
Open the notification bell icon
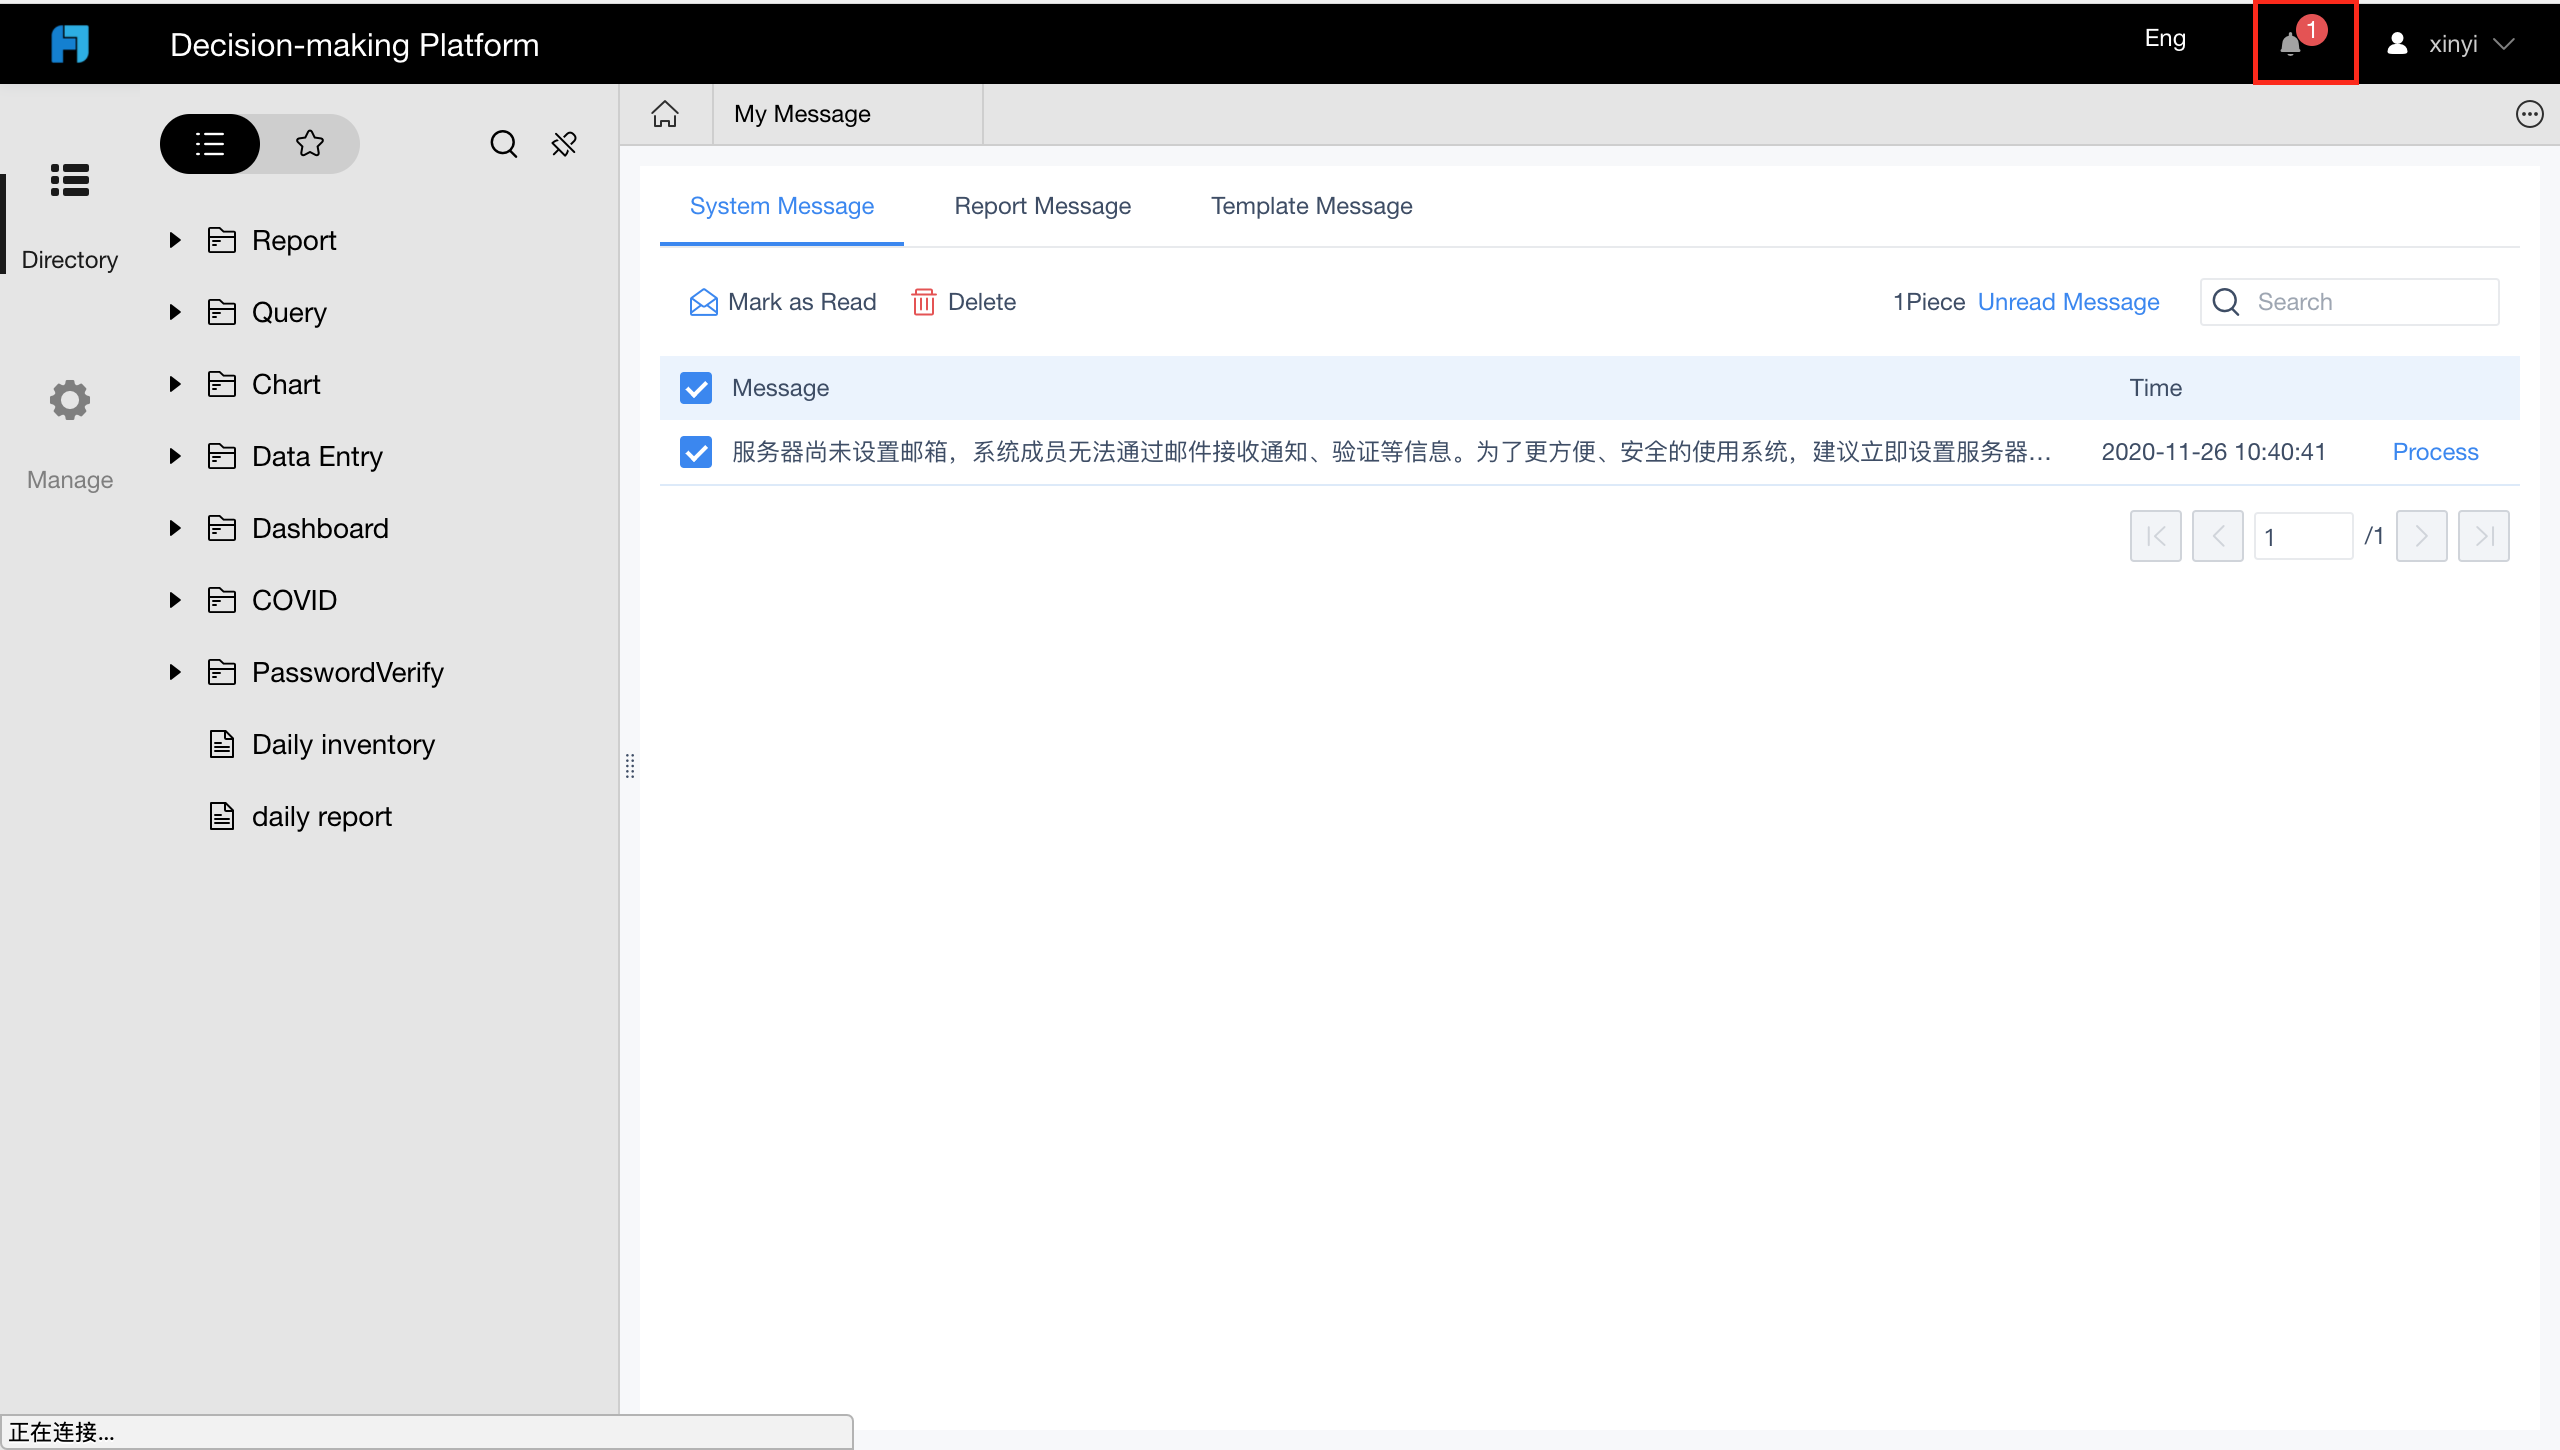(x=2291, y=44)
